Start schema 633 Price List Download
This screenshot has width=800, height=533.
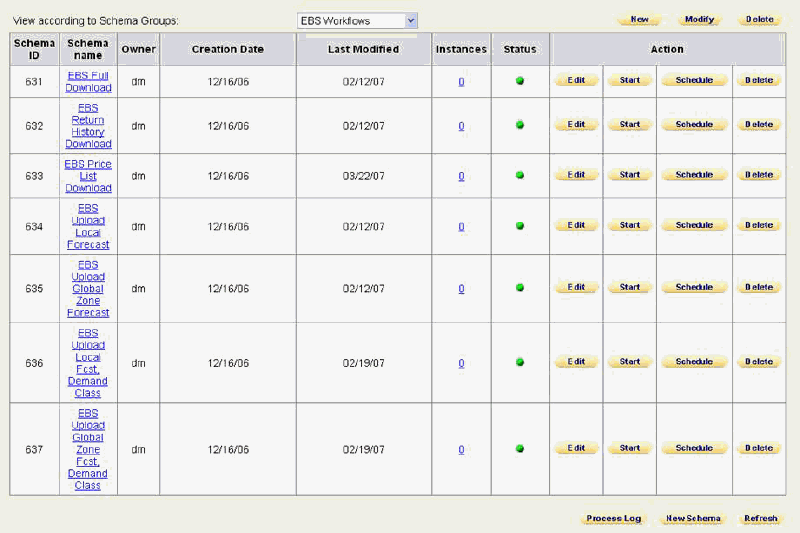[x=630, y=175]
